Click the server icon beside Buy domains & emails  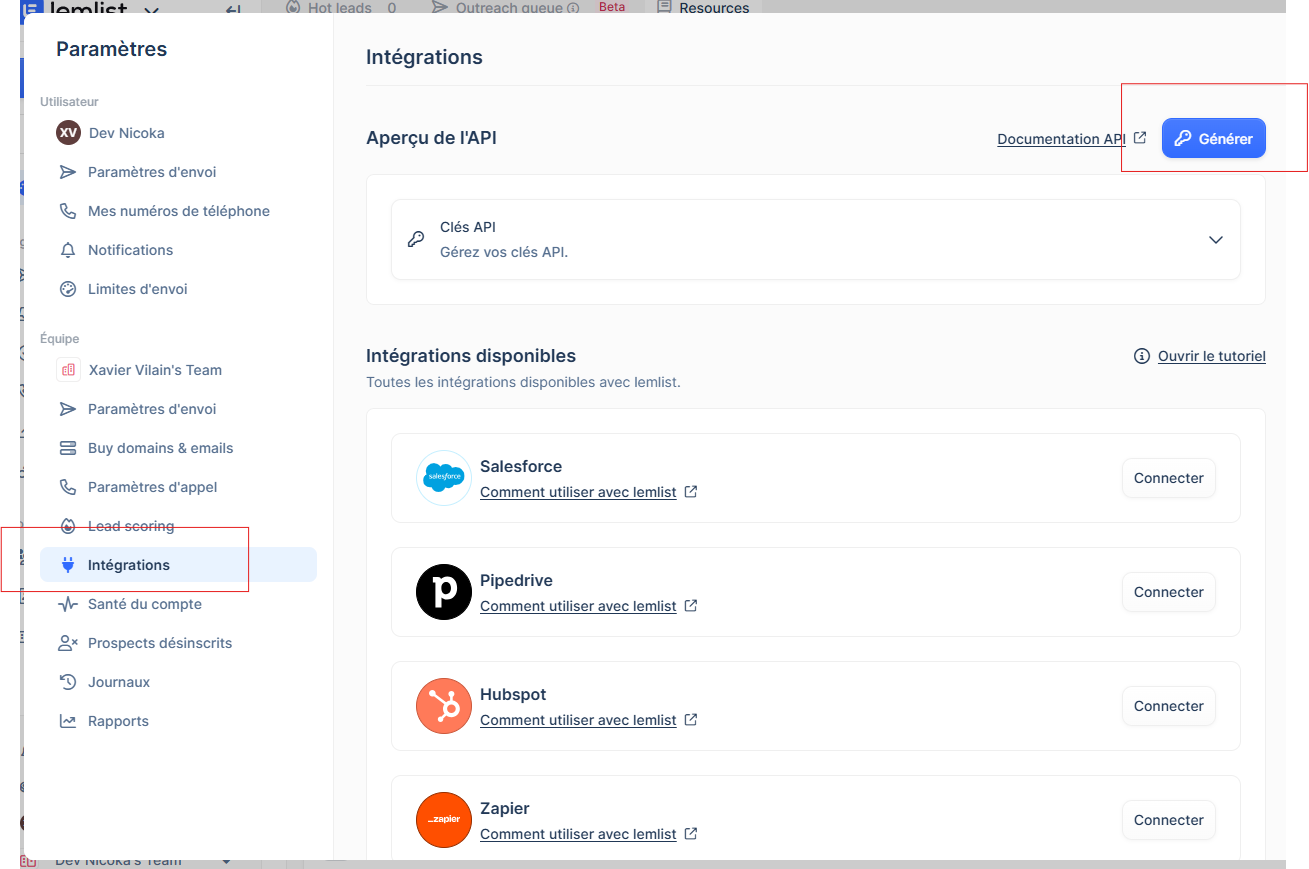click(x=68, y=448)
